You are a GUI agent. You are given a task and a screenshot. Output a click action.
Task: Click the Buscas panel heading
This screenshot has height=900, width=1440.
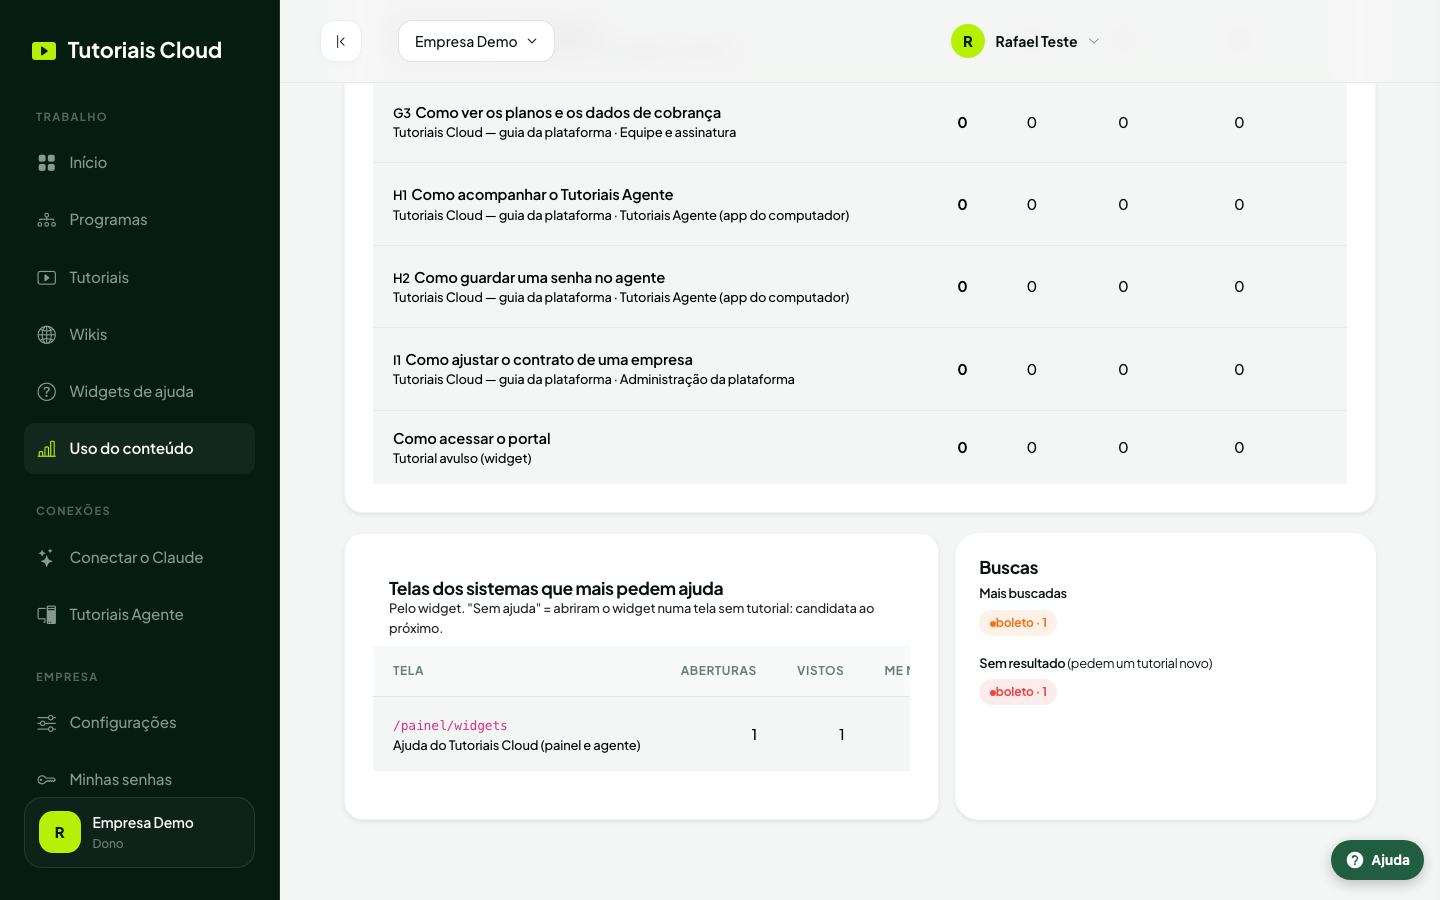click(x=1008, y=568)
